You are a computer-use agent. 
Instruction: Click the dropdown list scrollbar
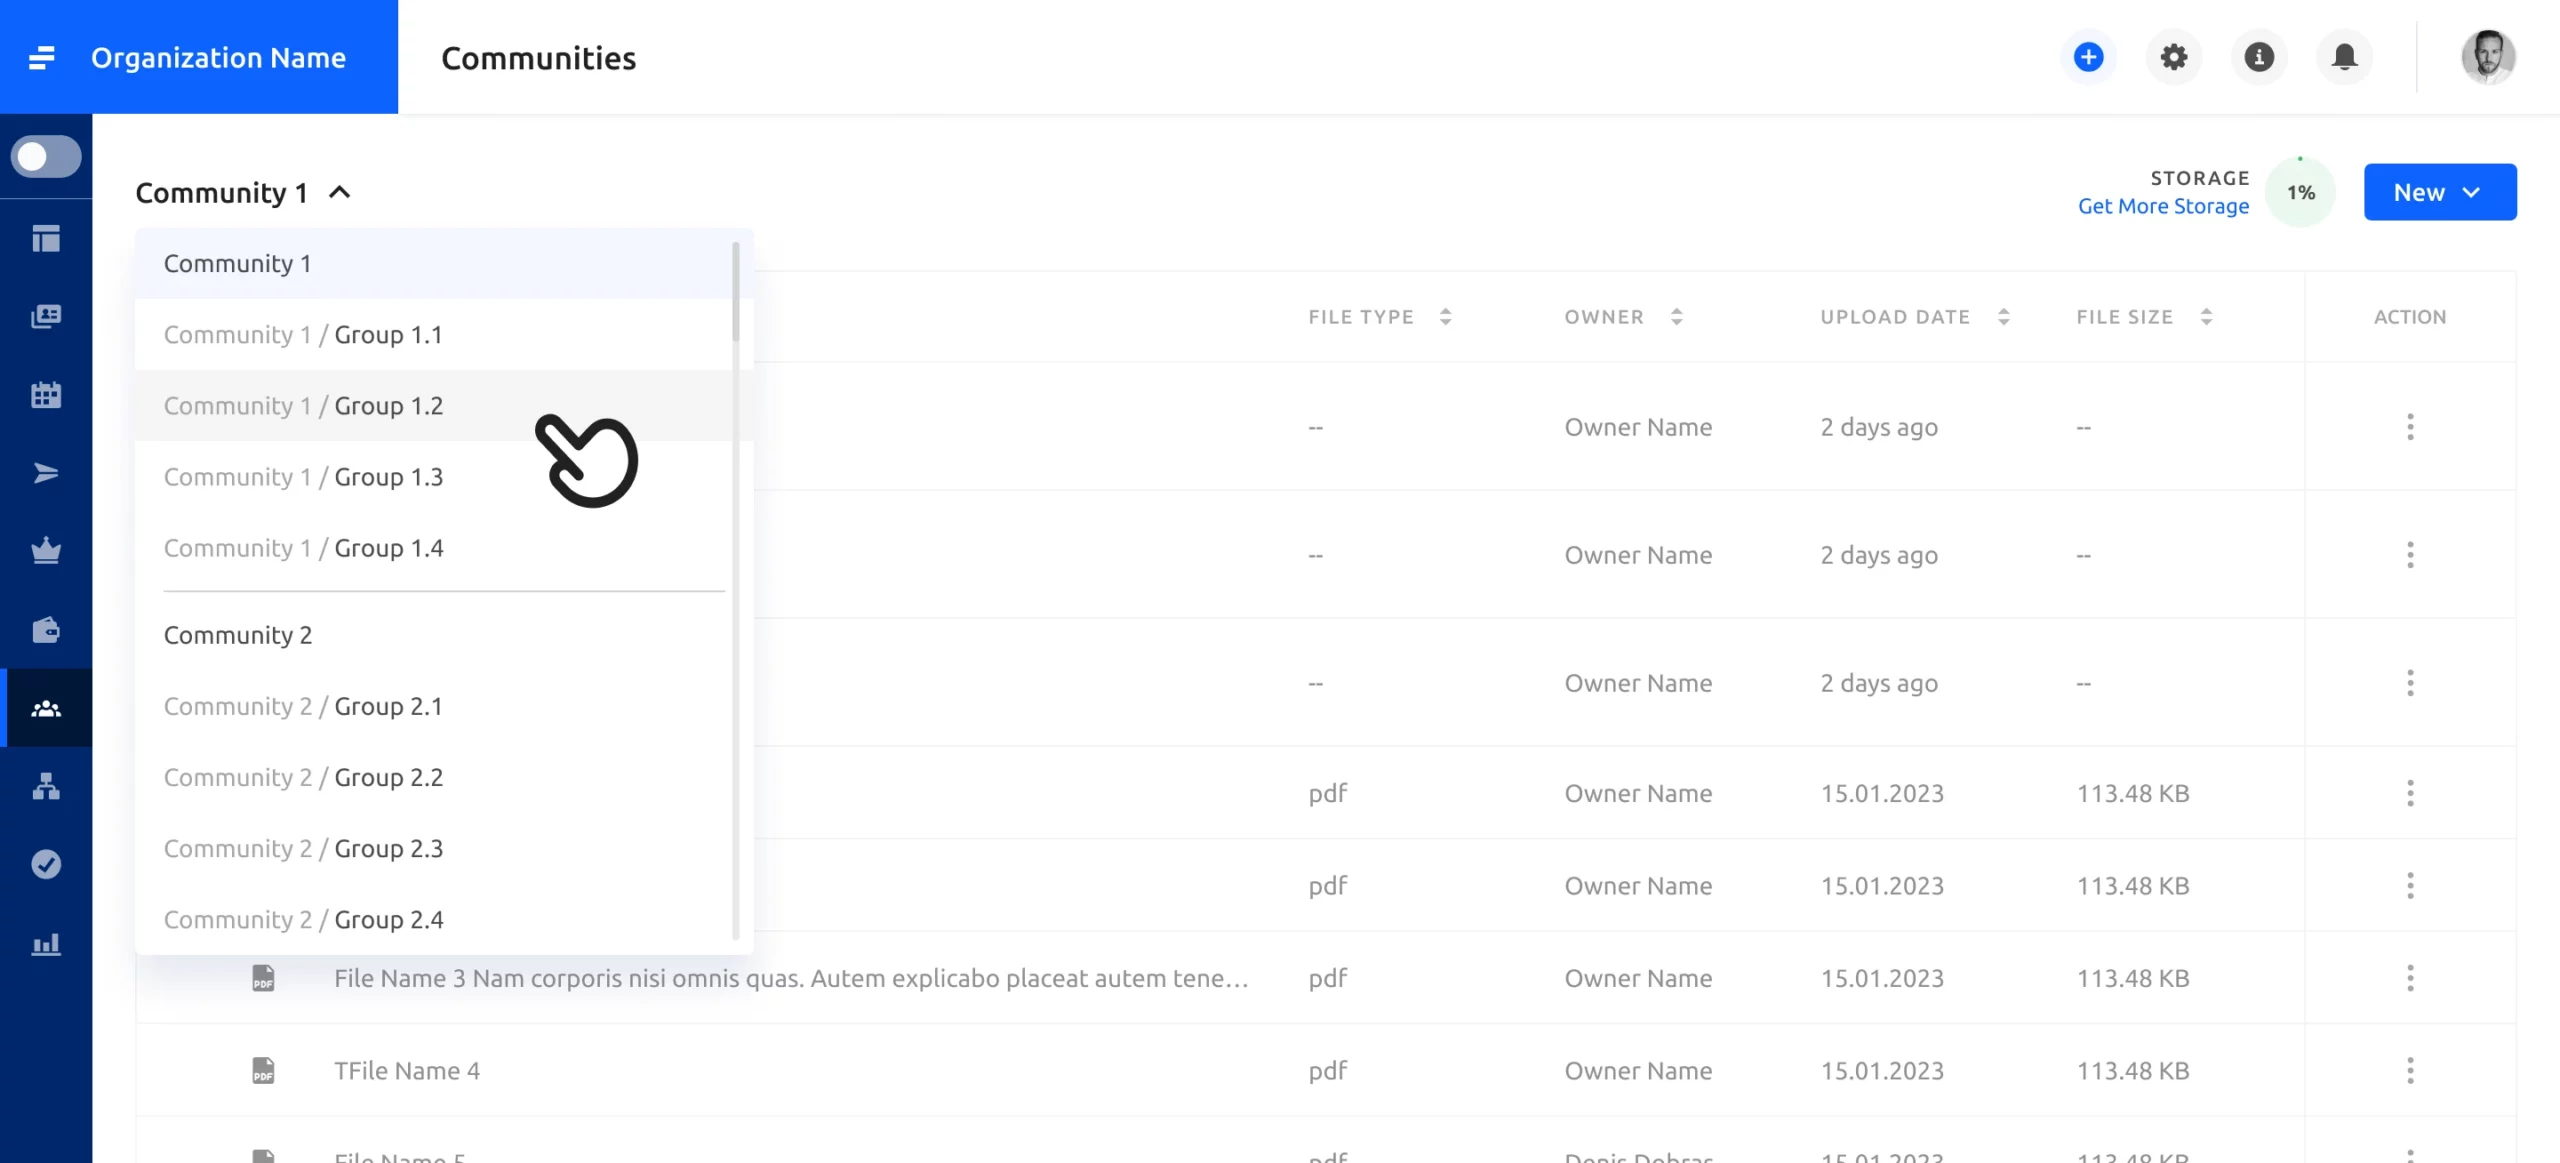click(x=736, y=291)
